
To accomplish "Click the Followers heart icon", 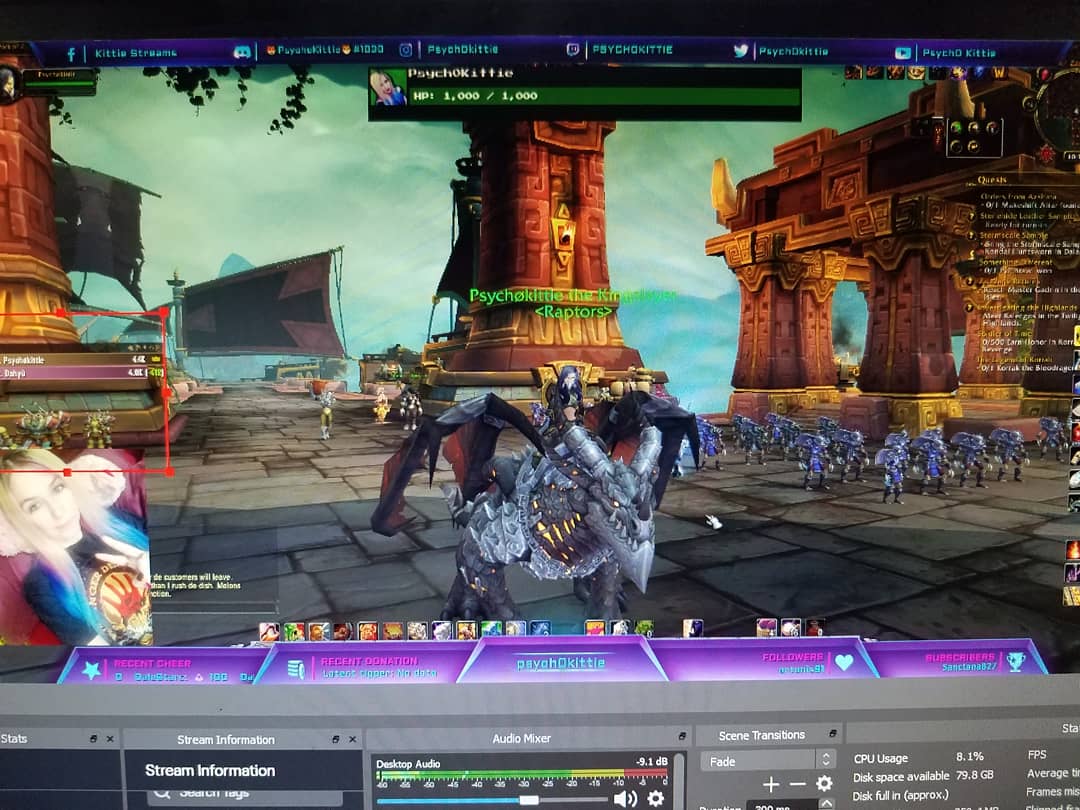I will pos(844,662).
